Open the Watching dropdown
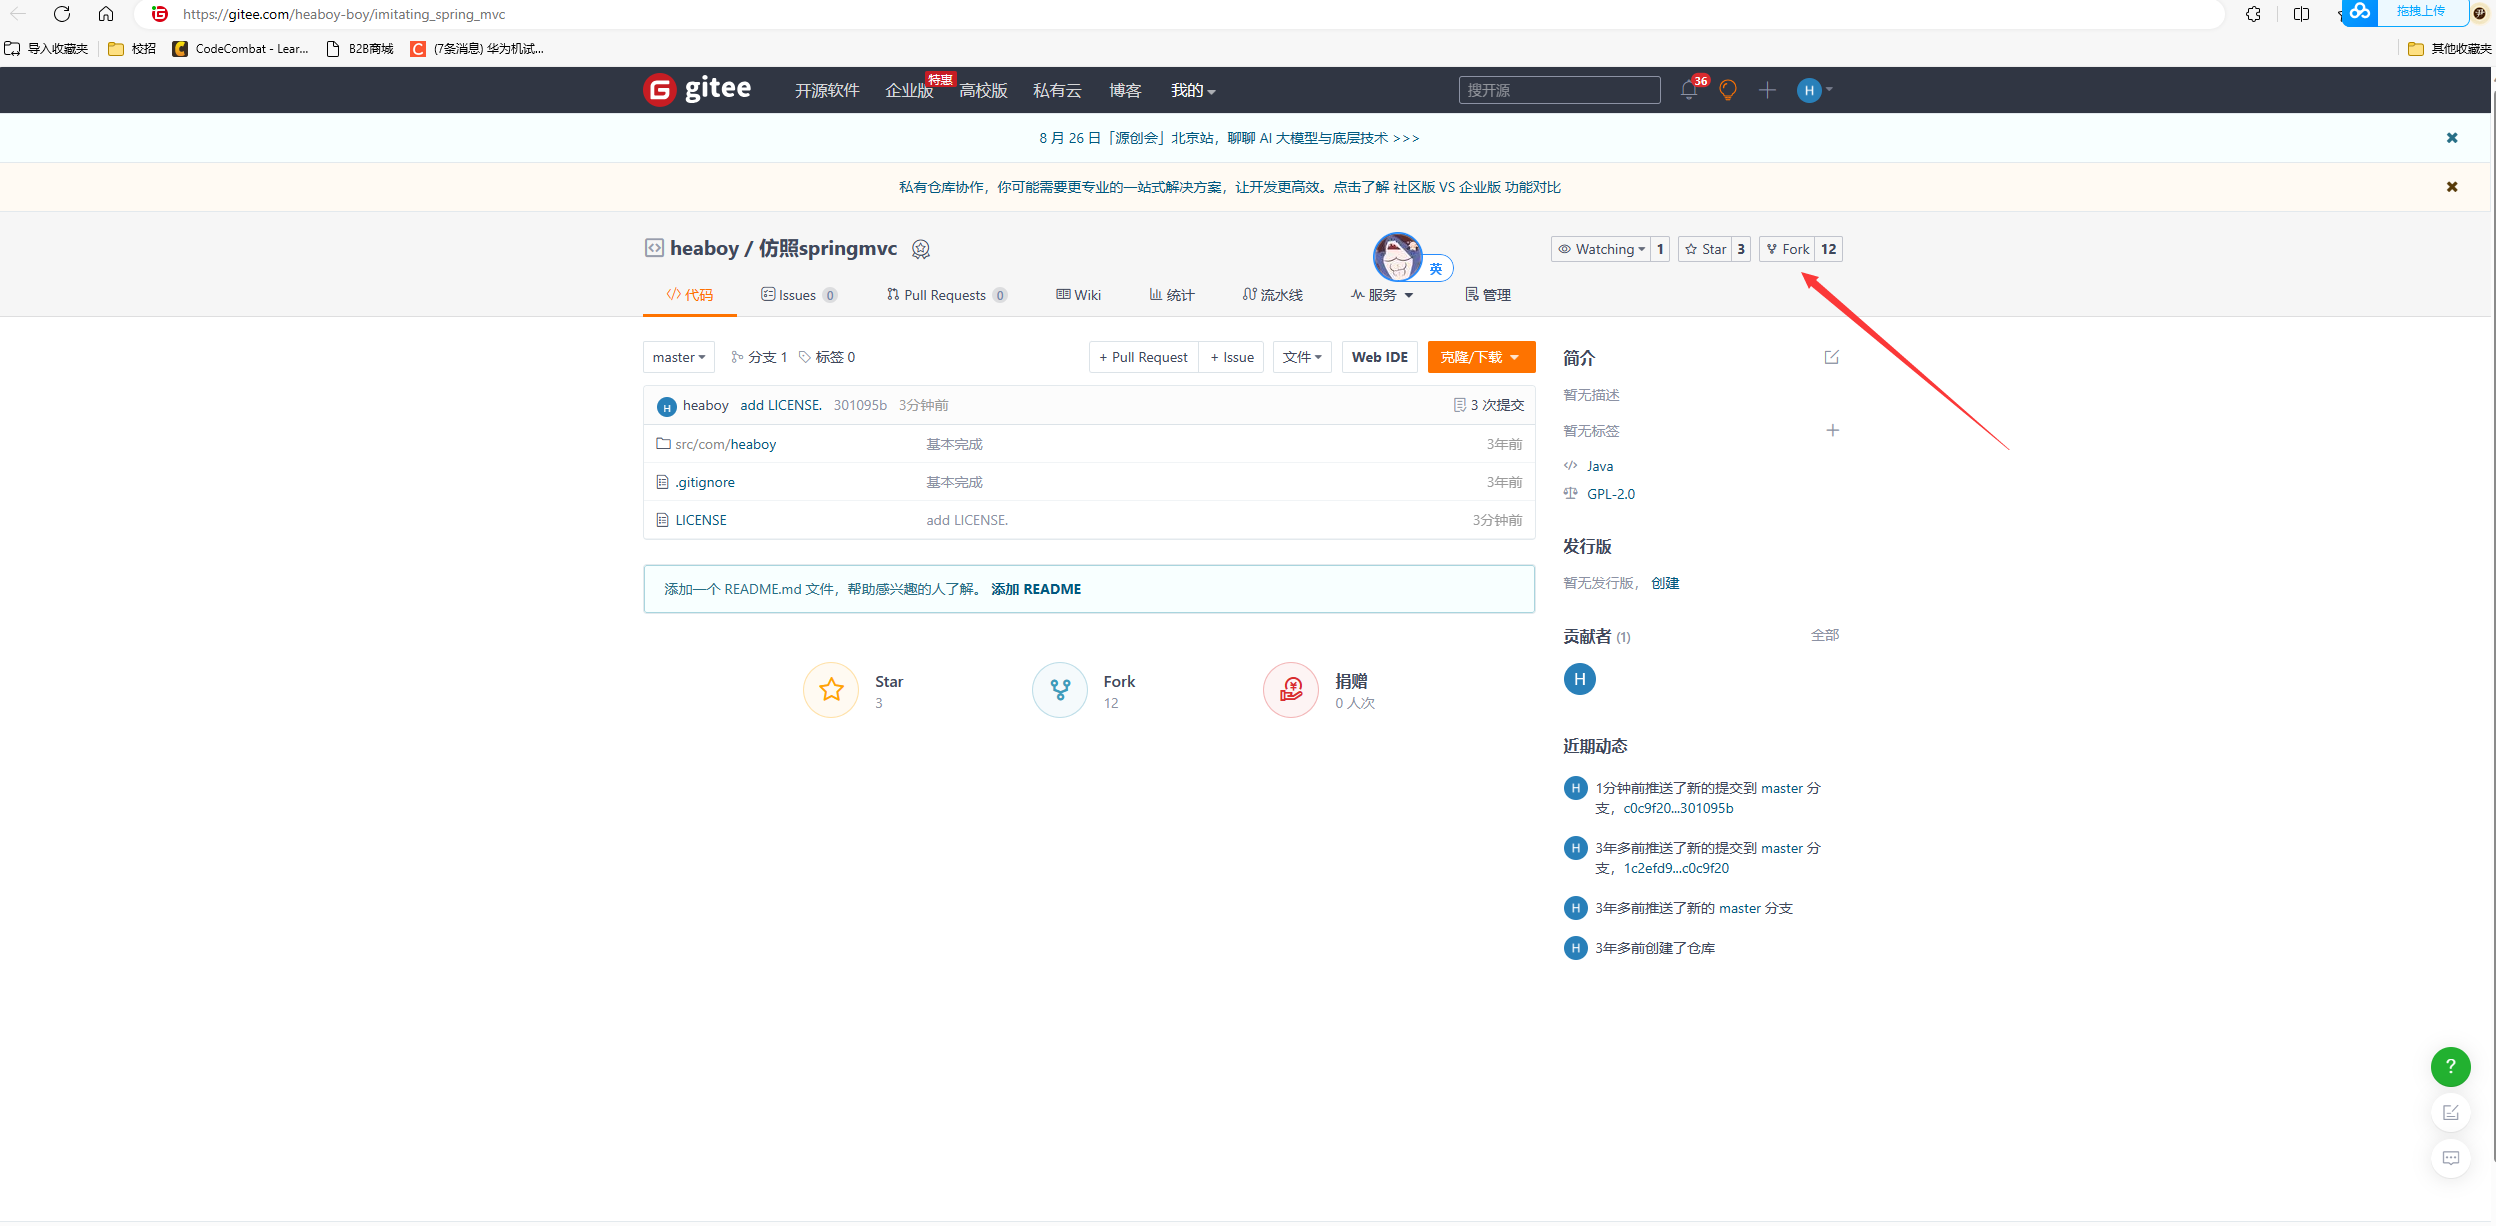 pyautogui.click(x=1600, y=249)
